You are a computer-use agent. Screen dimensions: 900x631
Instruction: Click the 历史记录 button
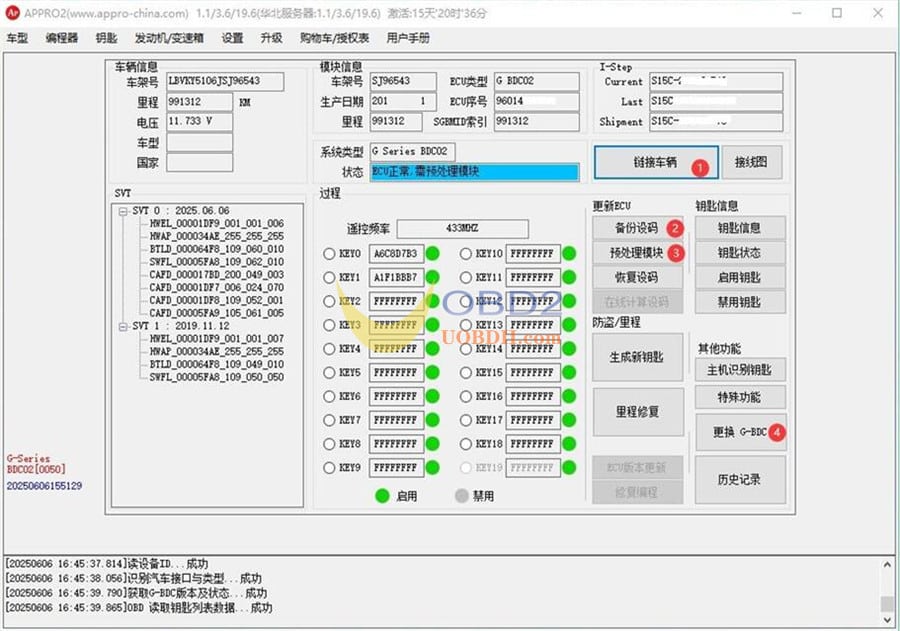point(740,480)
